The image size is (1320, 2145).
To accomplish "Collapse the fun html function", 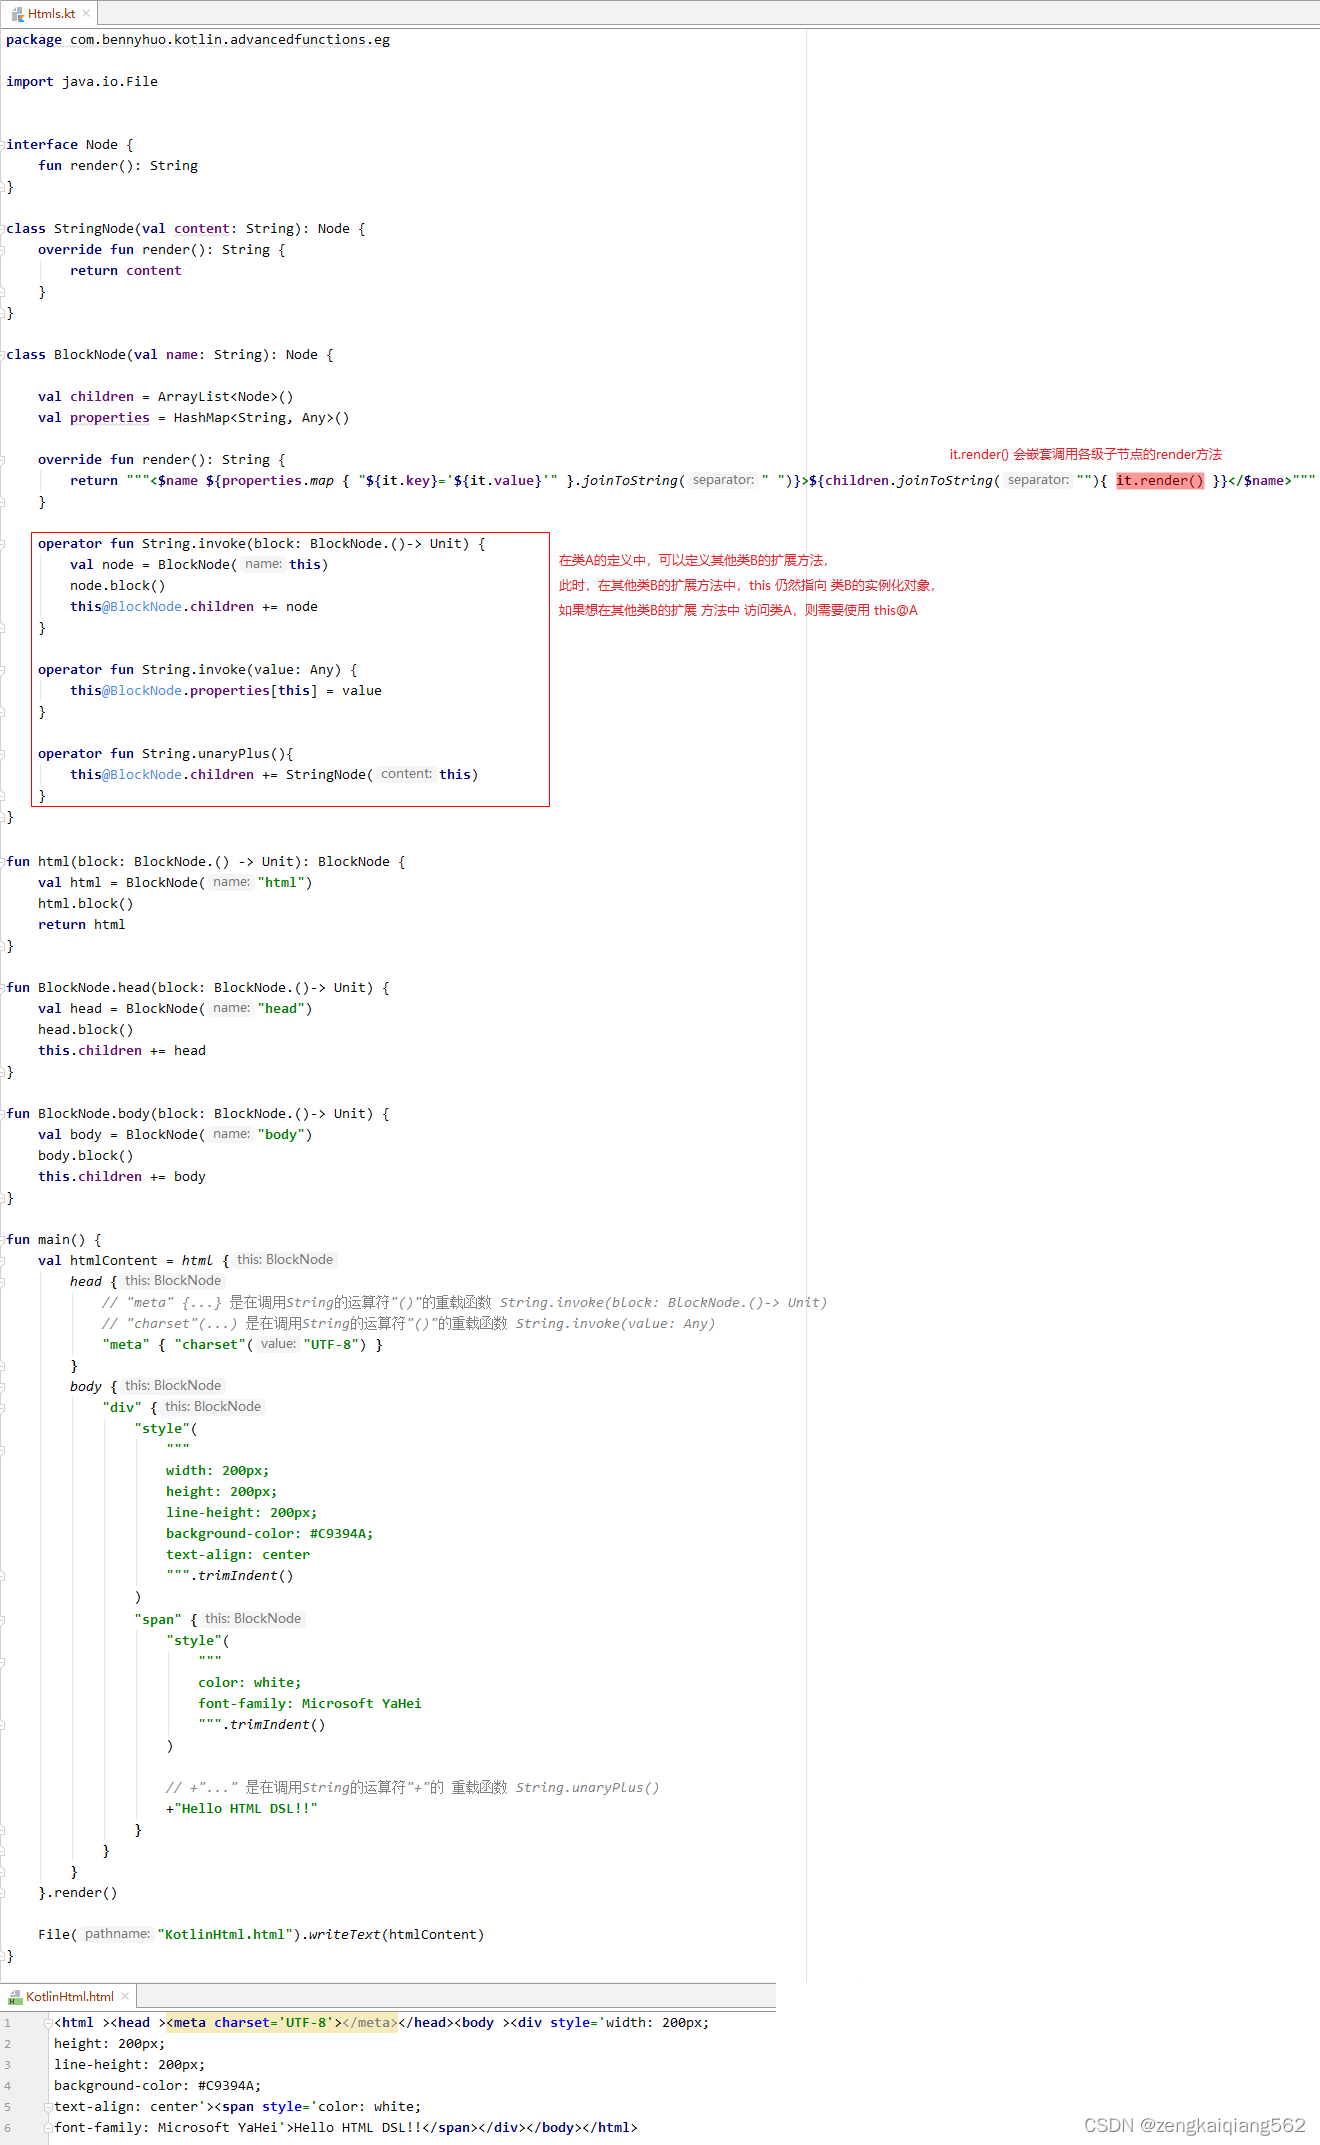I will [4, 862].
